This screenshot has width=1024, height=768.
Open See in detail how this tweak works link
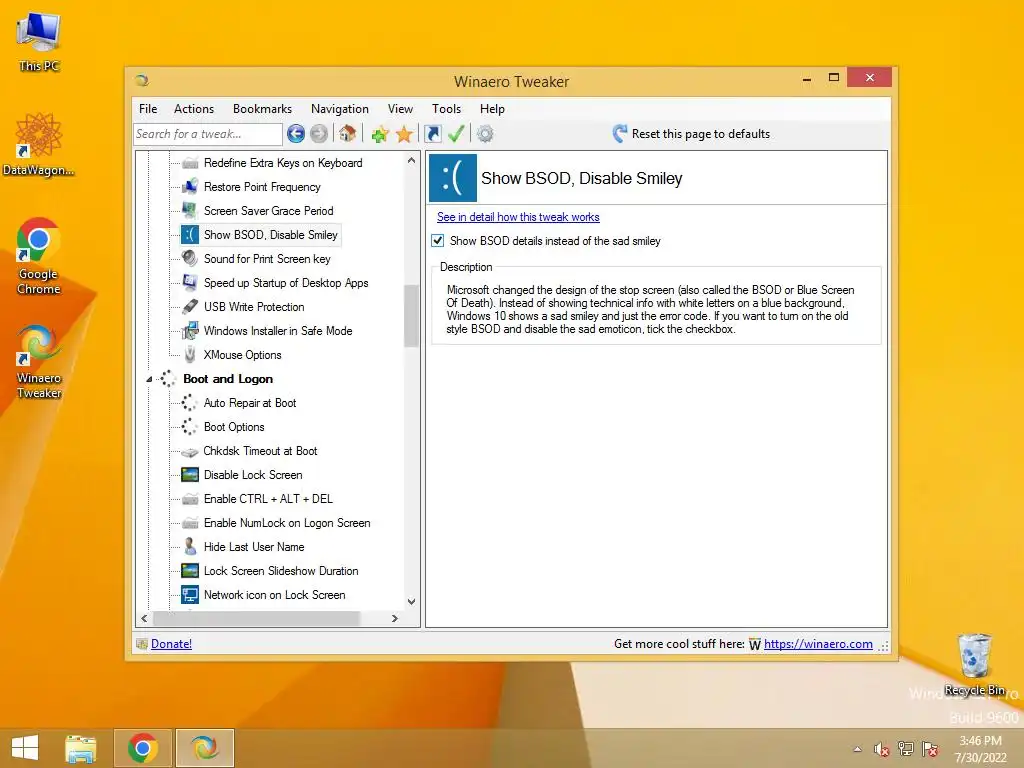point(518,217)
